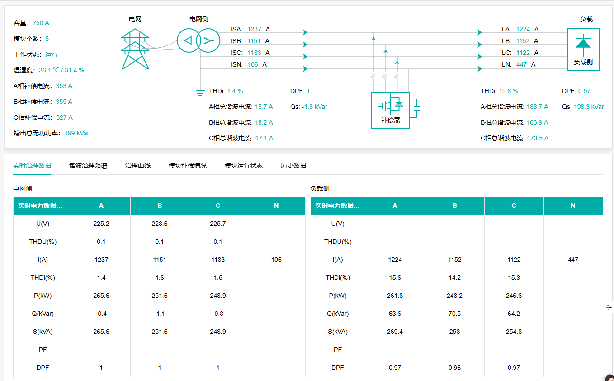614x381 pixels.
Task: Click the left table Q(kVar) cell 1.1
Action: point(160,314)
